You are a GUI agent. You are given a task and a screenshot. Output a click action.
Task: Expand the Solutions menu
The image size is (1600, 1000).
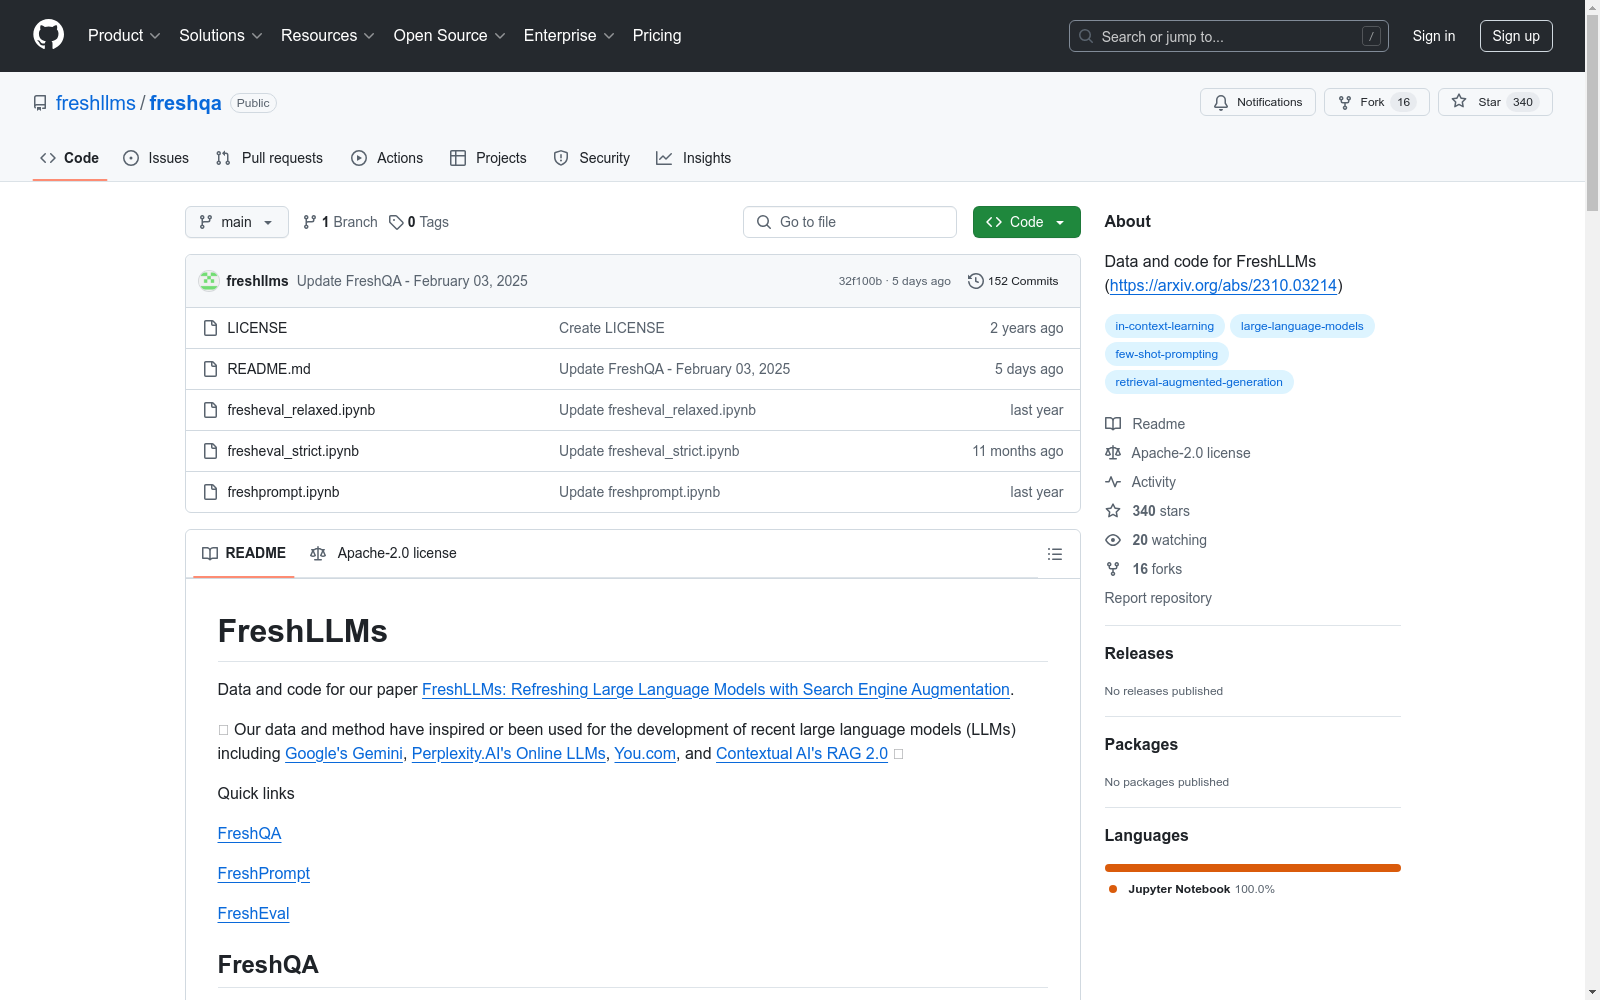(221, 35)
